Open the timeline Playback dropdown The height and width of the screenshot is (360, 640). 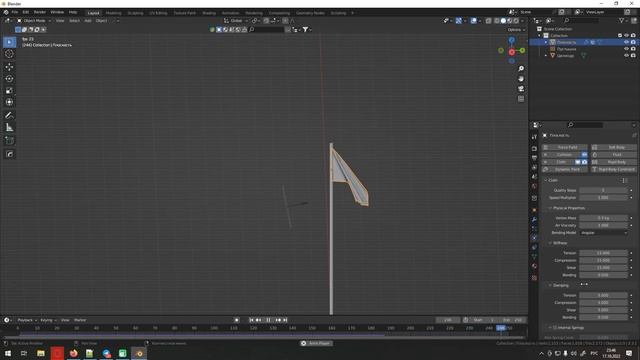(x=27, y=320)
